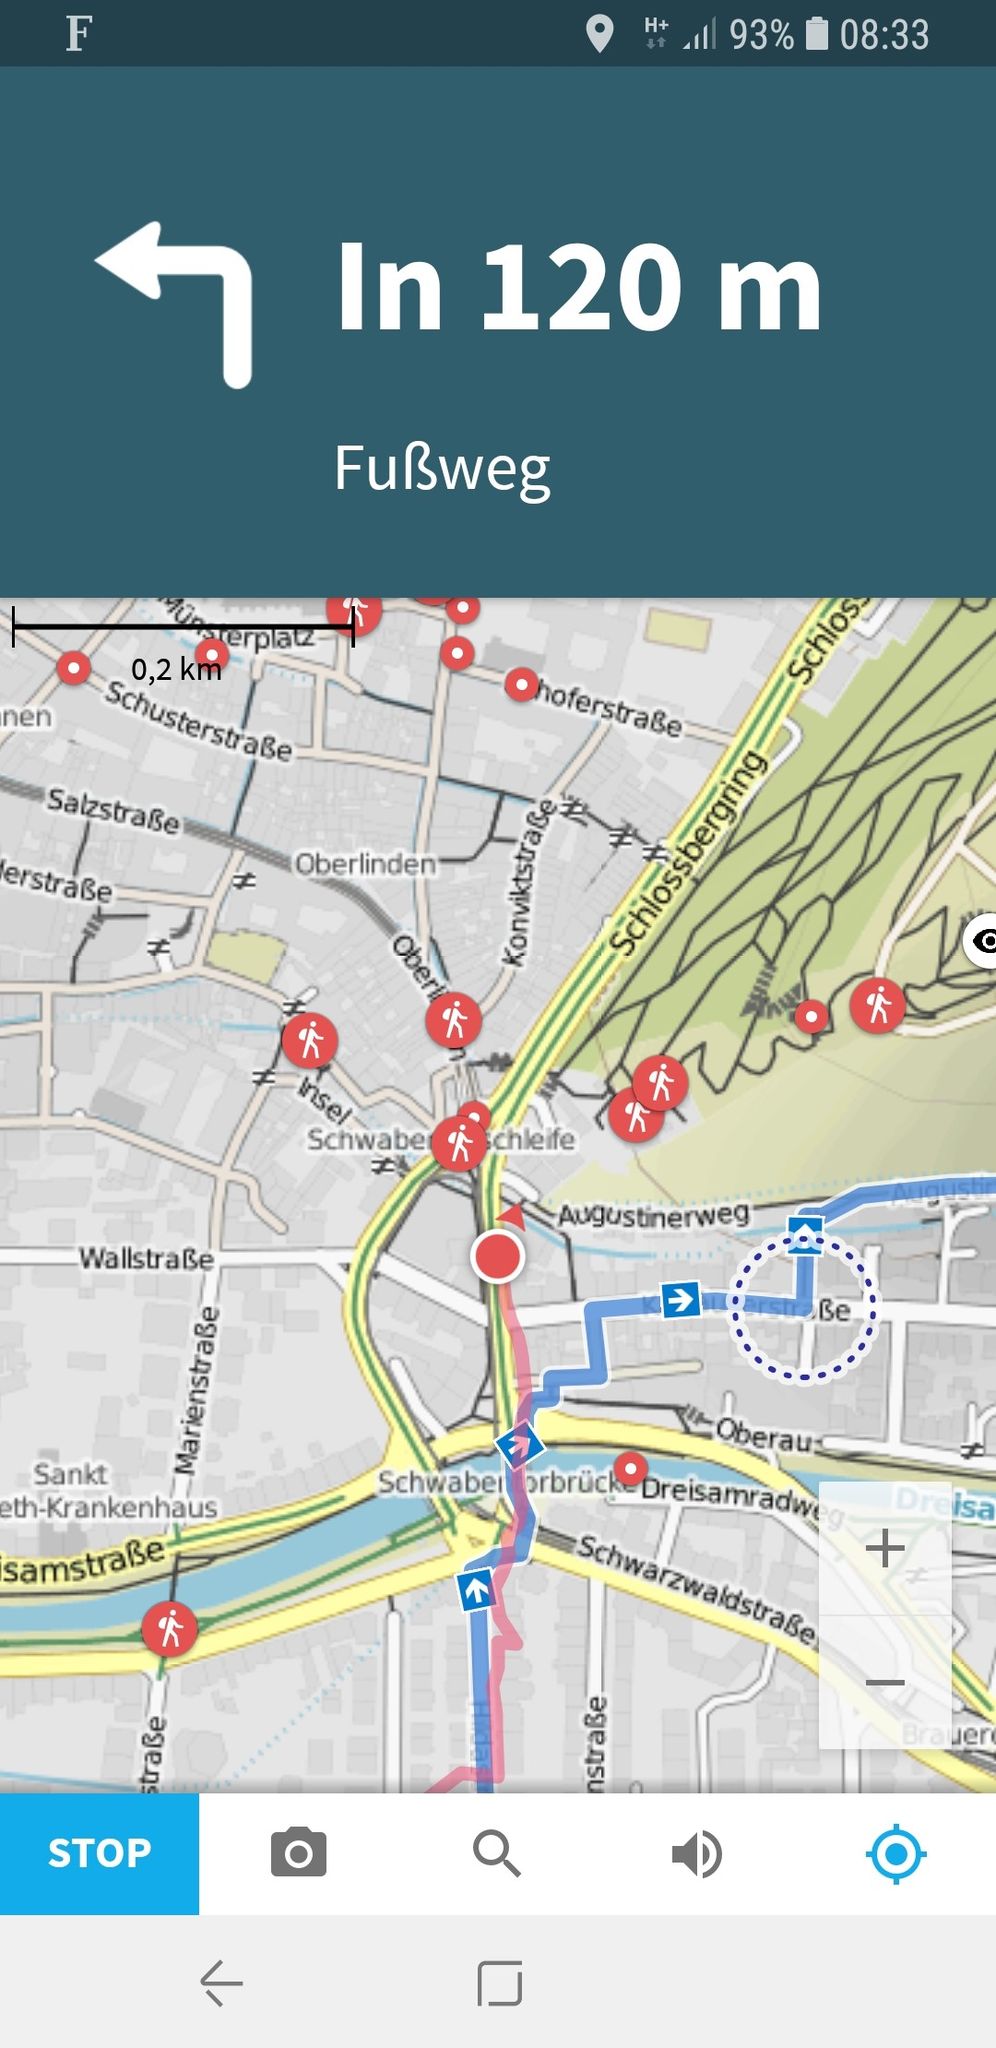Tap the red dot near Dreisamradweg label
The width and height of the screenshot is (996, 2048).
tap(630, 1468)
